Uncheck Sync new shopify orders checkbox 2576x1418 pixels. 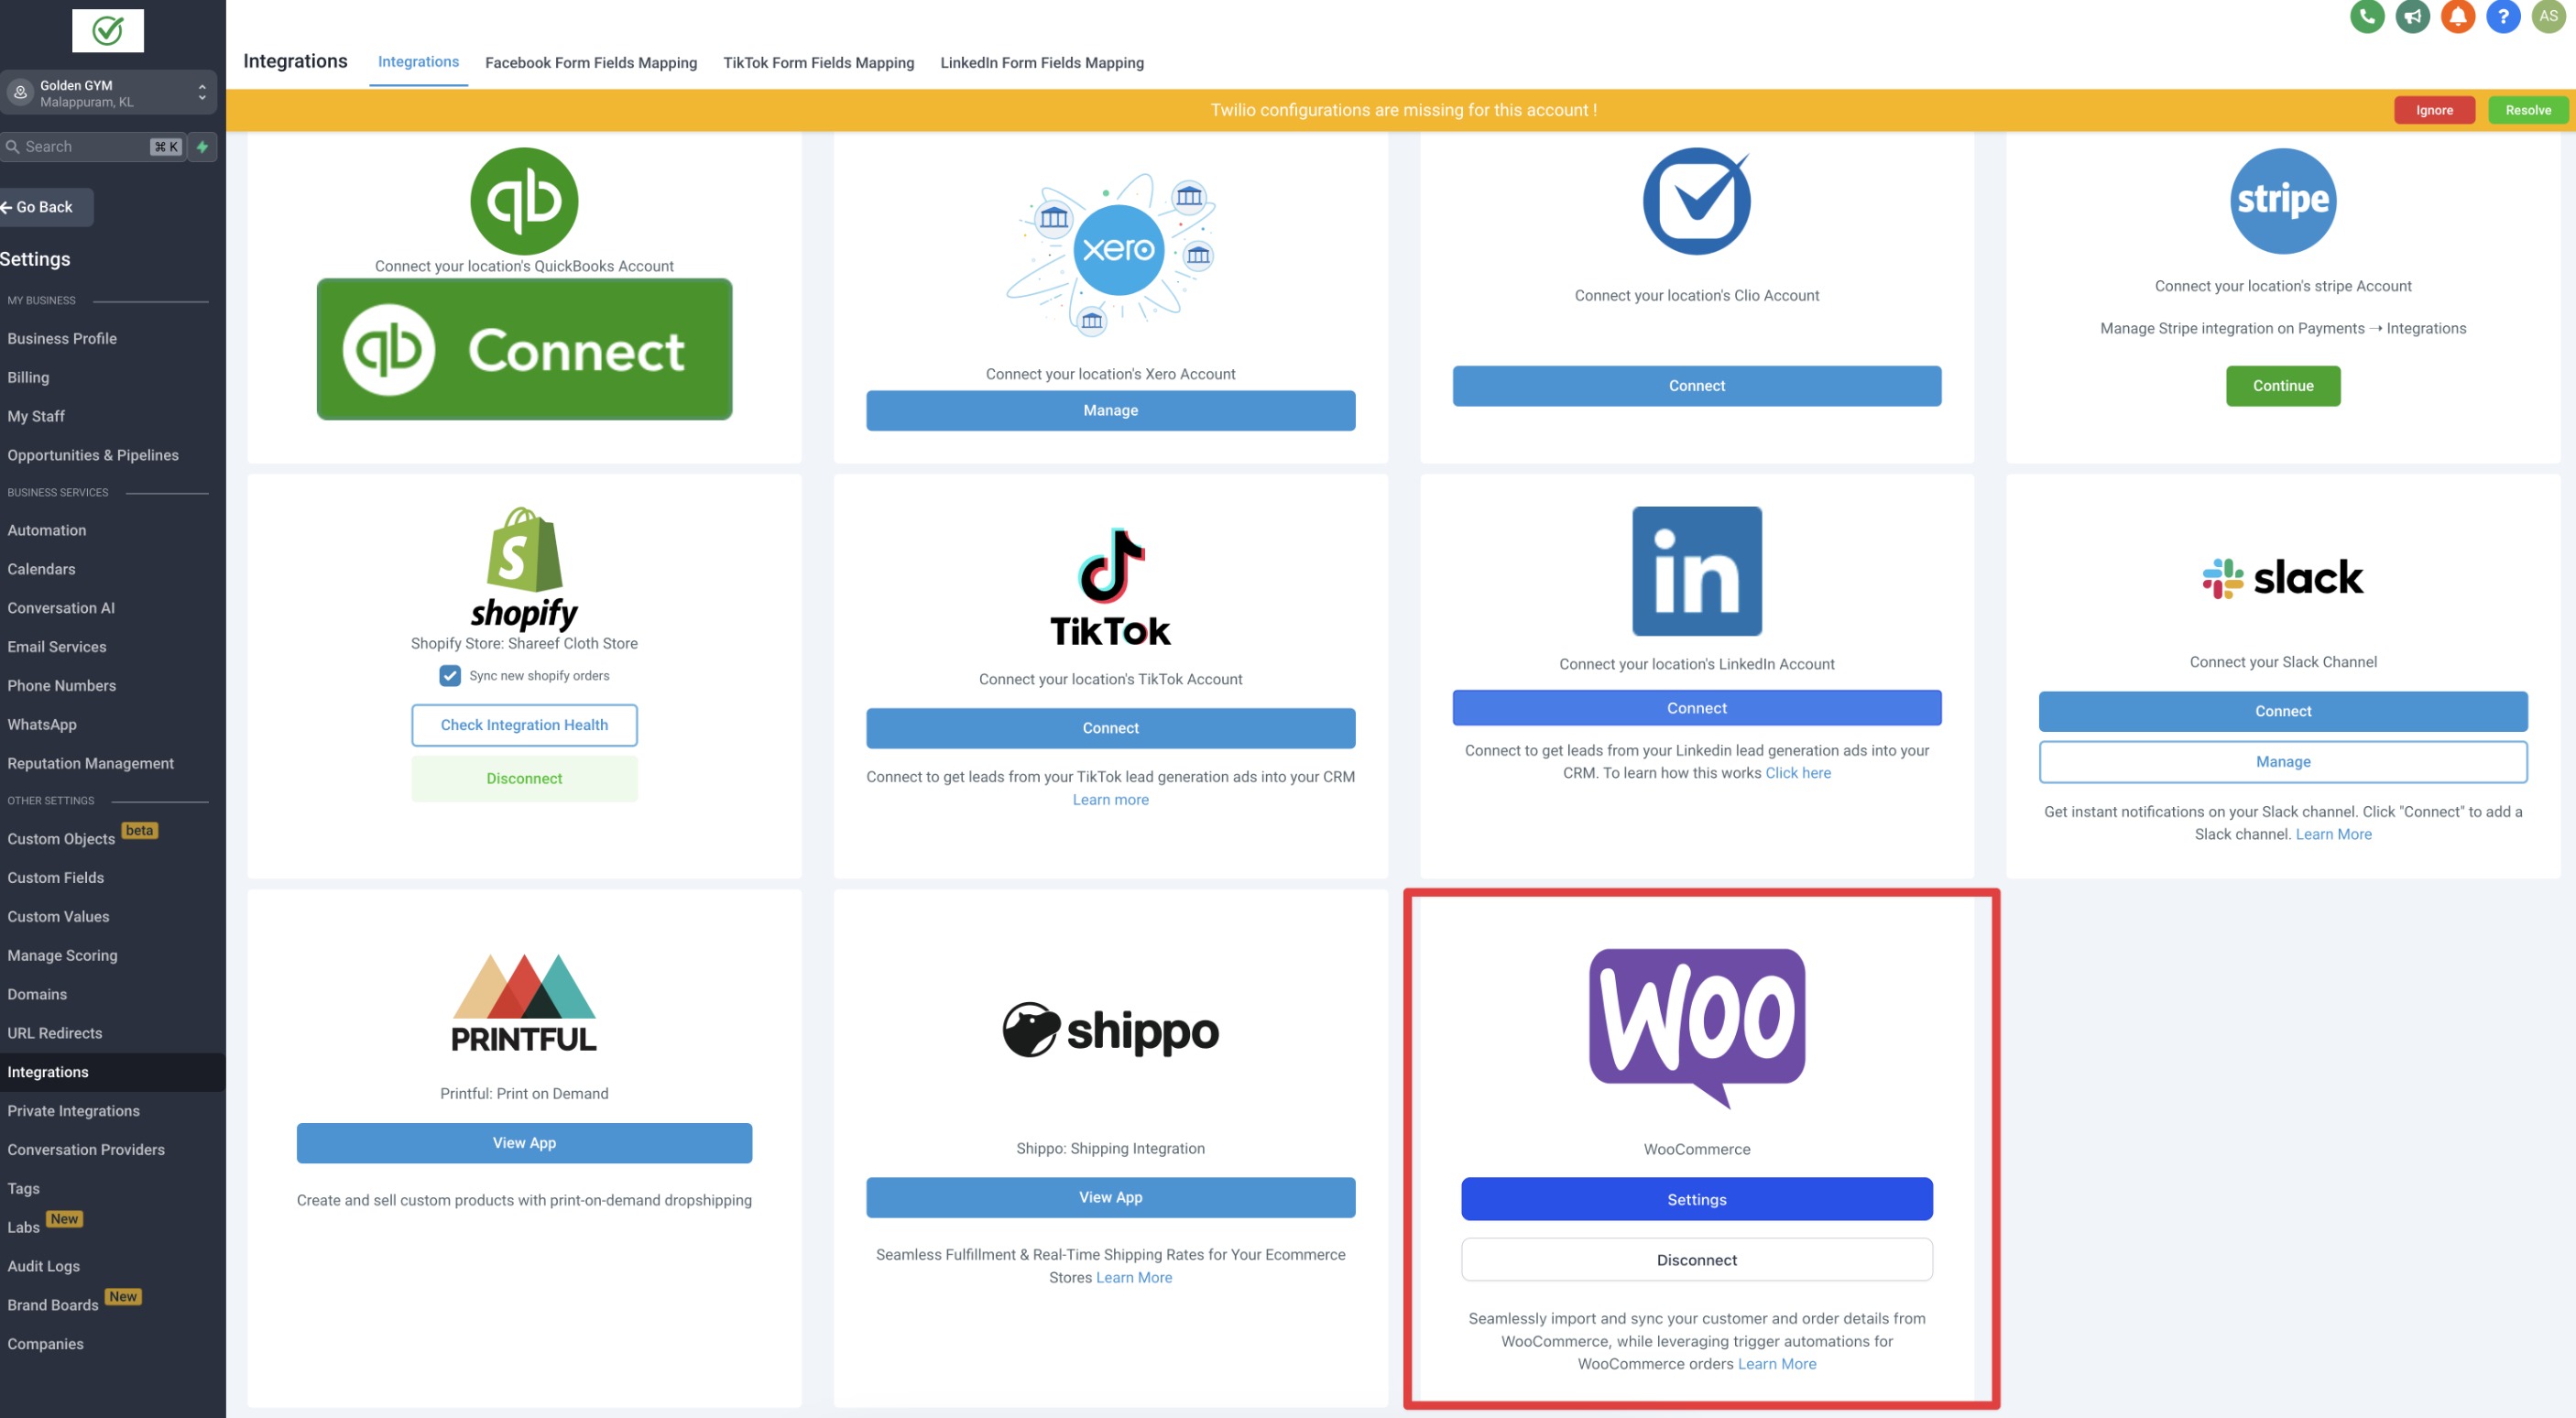point(450,675)
